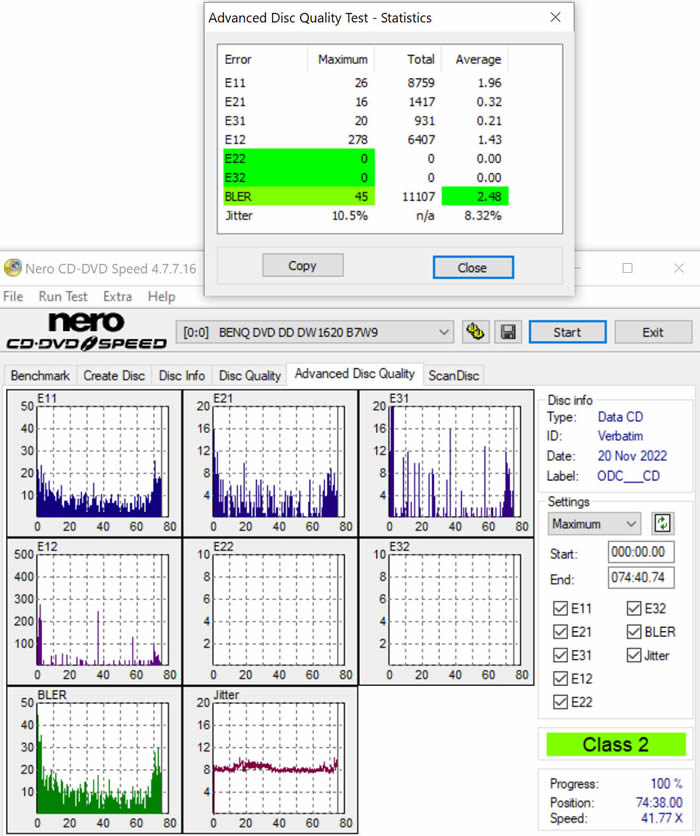Click the Jitter graph

(270, 760)
